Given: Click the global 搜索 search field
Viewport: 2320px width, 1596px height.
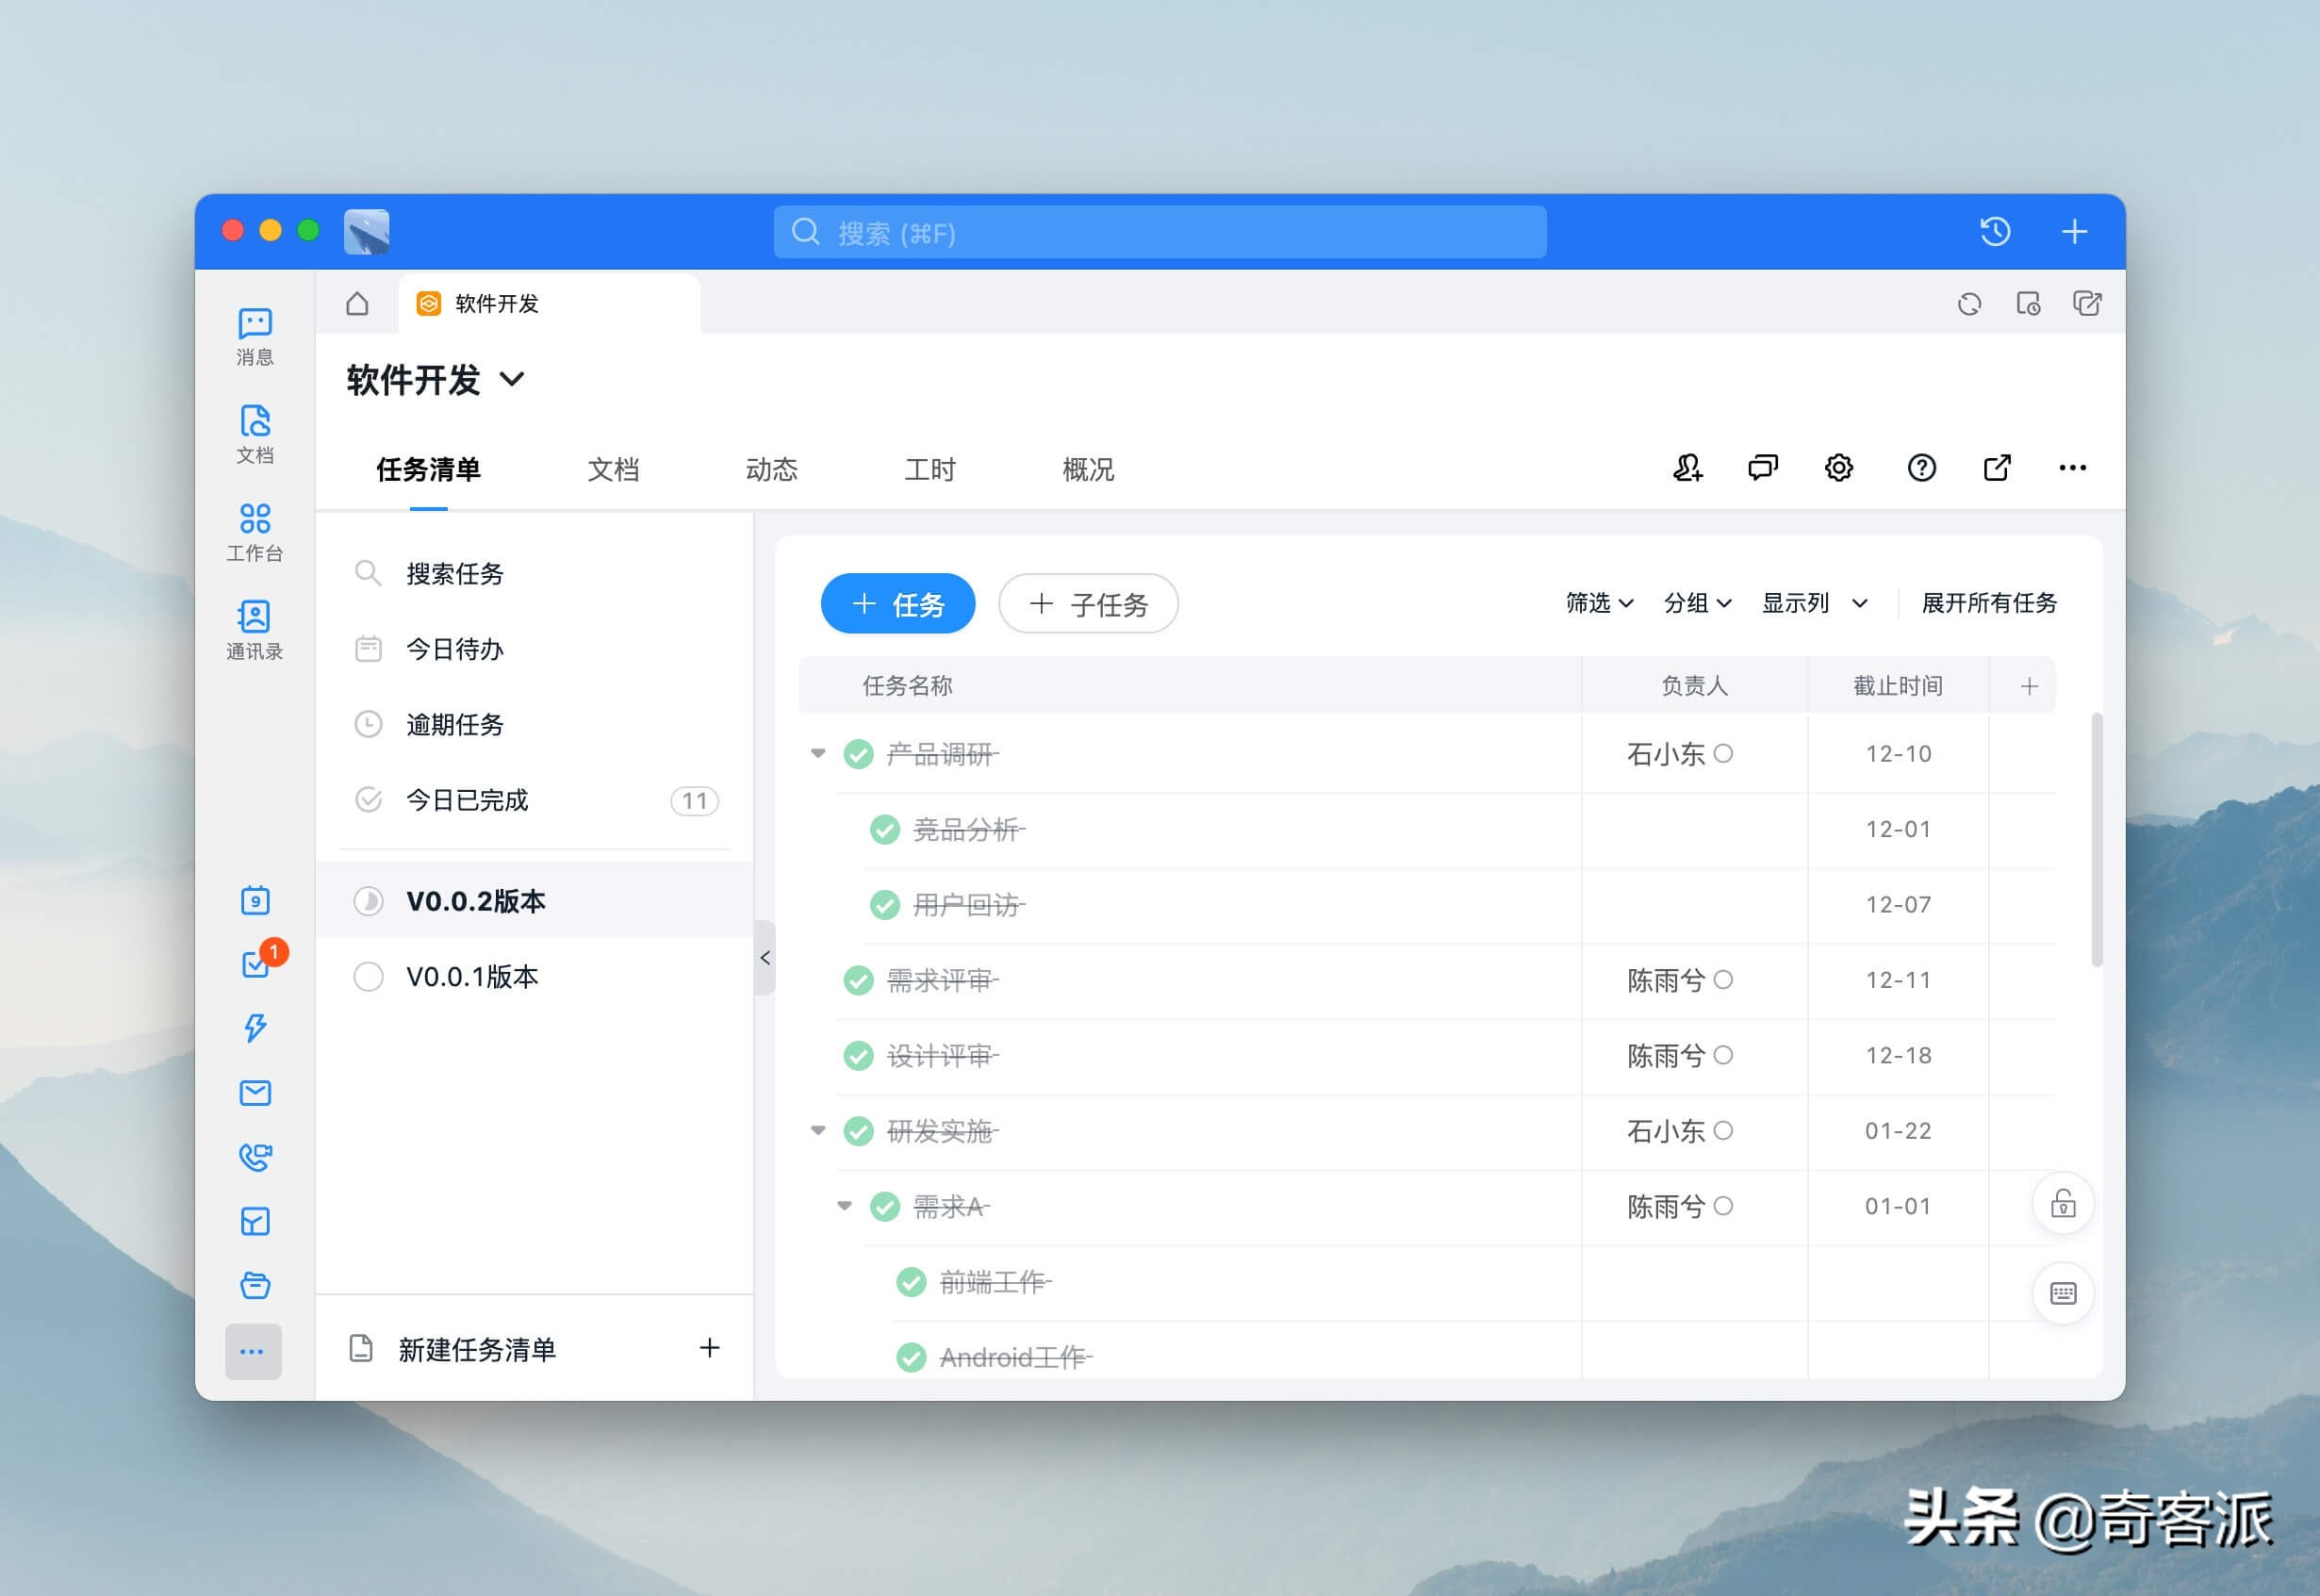Looking at the screenshot, I should [1160, 232].
